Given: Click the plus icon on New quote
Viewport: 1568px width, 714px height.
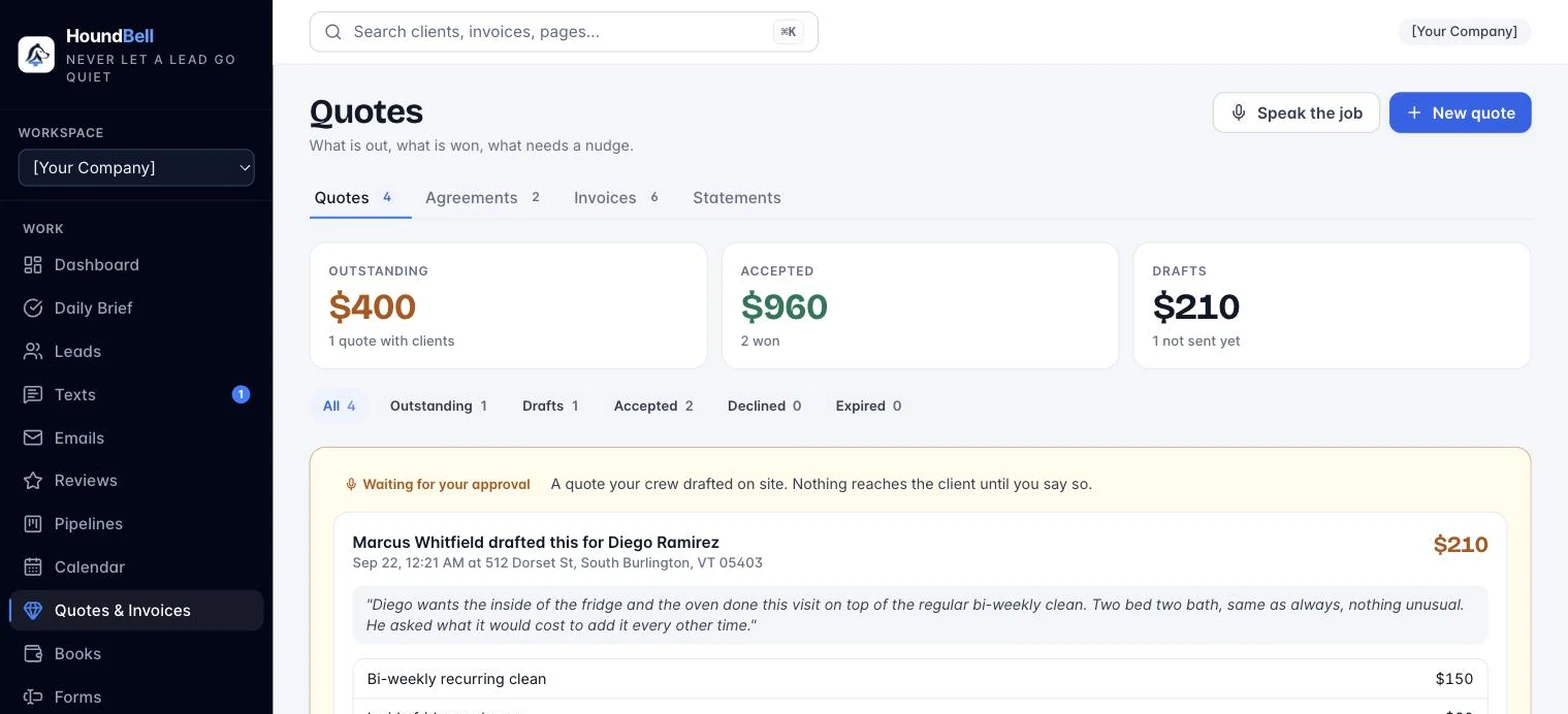Looking at the screenshot, I should click(x=1414, y=113).
